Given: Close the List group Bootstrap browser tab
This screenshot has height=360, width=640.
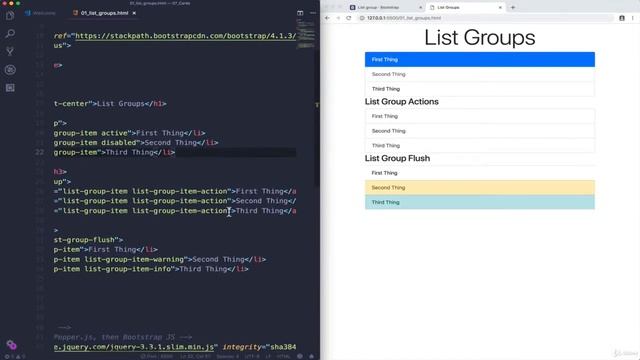Looking at the screenshot, I should [x=420, y=7].
